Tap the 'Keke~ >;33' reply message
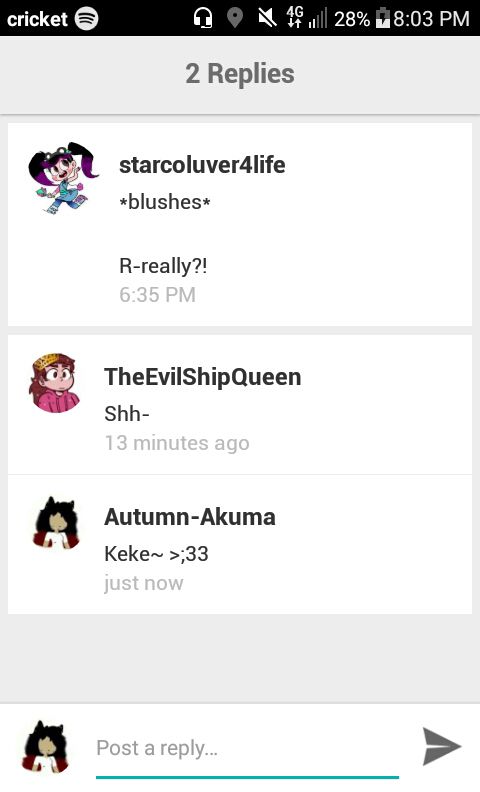 [x=156, y=554]
